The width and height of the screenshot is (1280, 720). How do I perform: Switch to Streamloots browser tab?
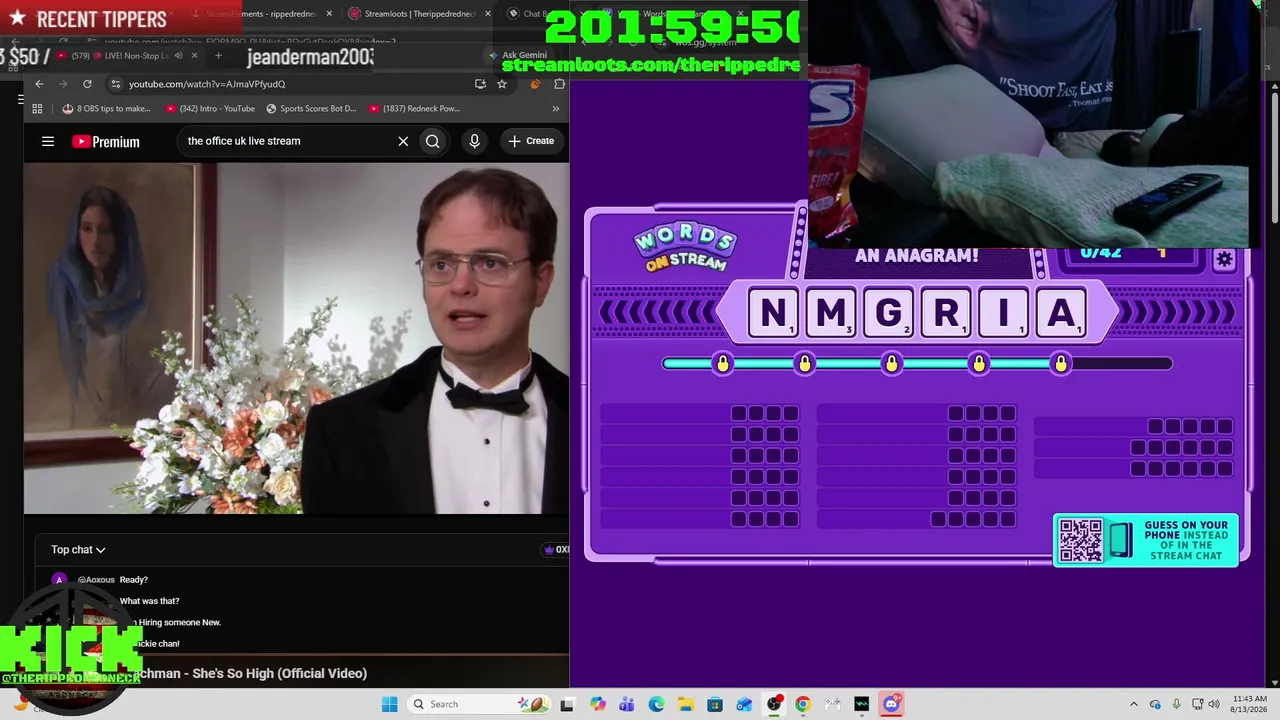(418, 14)
